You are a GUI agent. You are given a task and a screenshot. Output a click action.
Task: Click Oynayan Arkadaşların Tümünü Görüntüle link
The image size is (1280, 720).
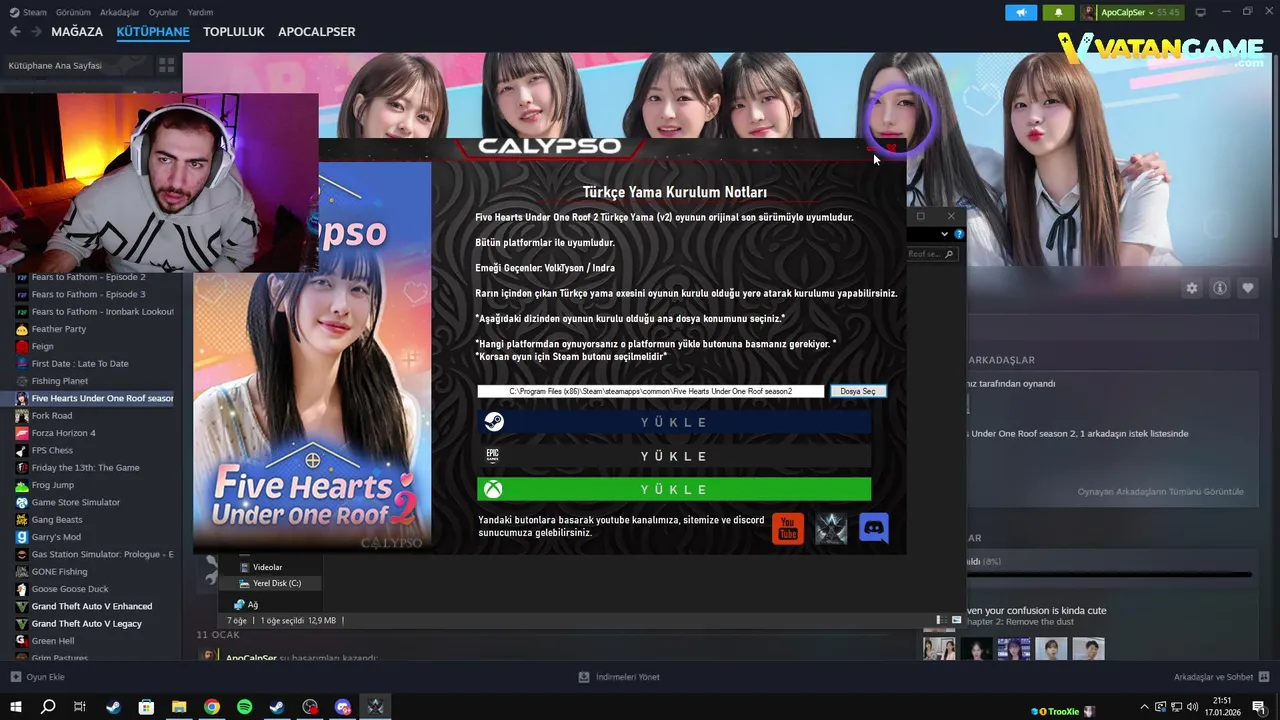(x=1161, y=492)
